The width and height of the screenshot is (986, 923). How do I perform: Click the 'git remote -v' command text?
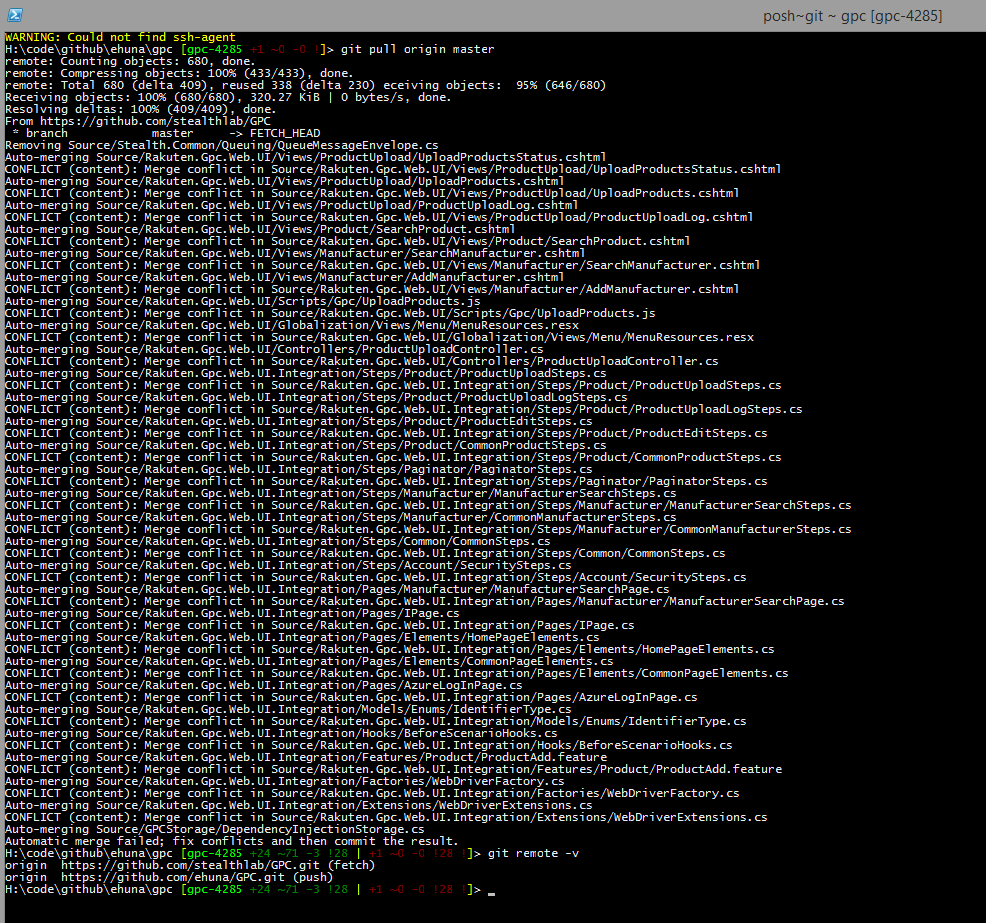pyautogui.click(x=533, y=853)
